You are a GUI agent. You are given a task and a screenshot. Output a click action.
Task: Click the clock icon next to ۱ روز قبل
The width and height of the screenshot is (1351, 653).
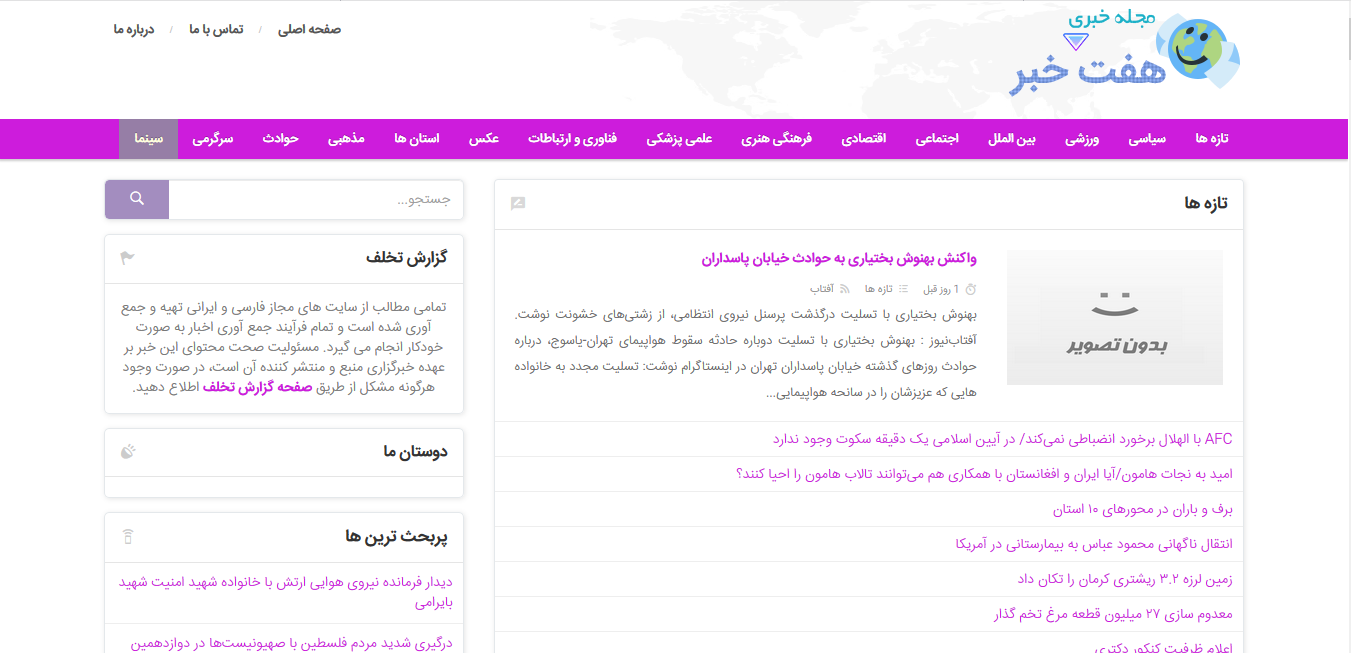(x=970, y=289)
